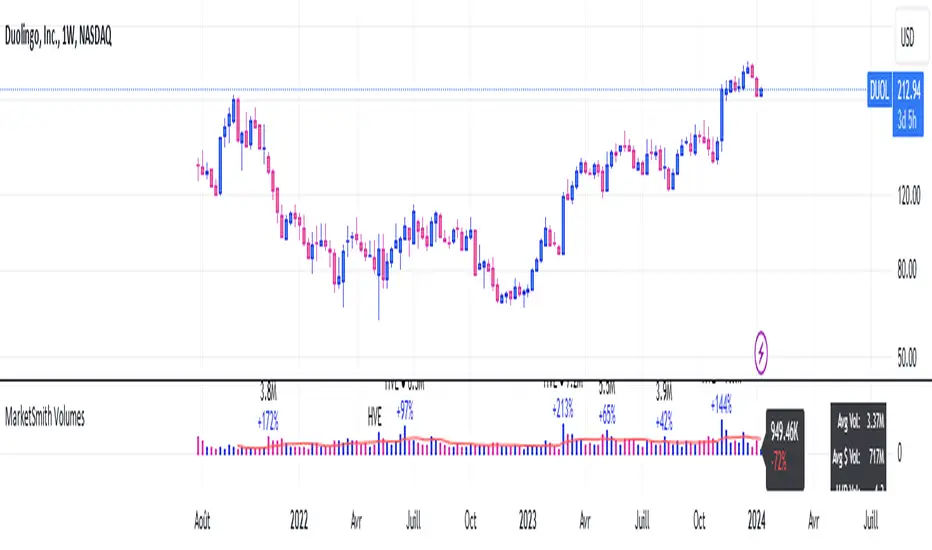Click the 2024 time axis label

pyautogui.click(x=756, y=521)
